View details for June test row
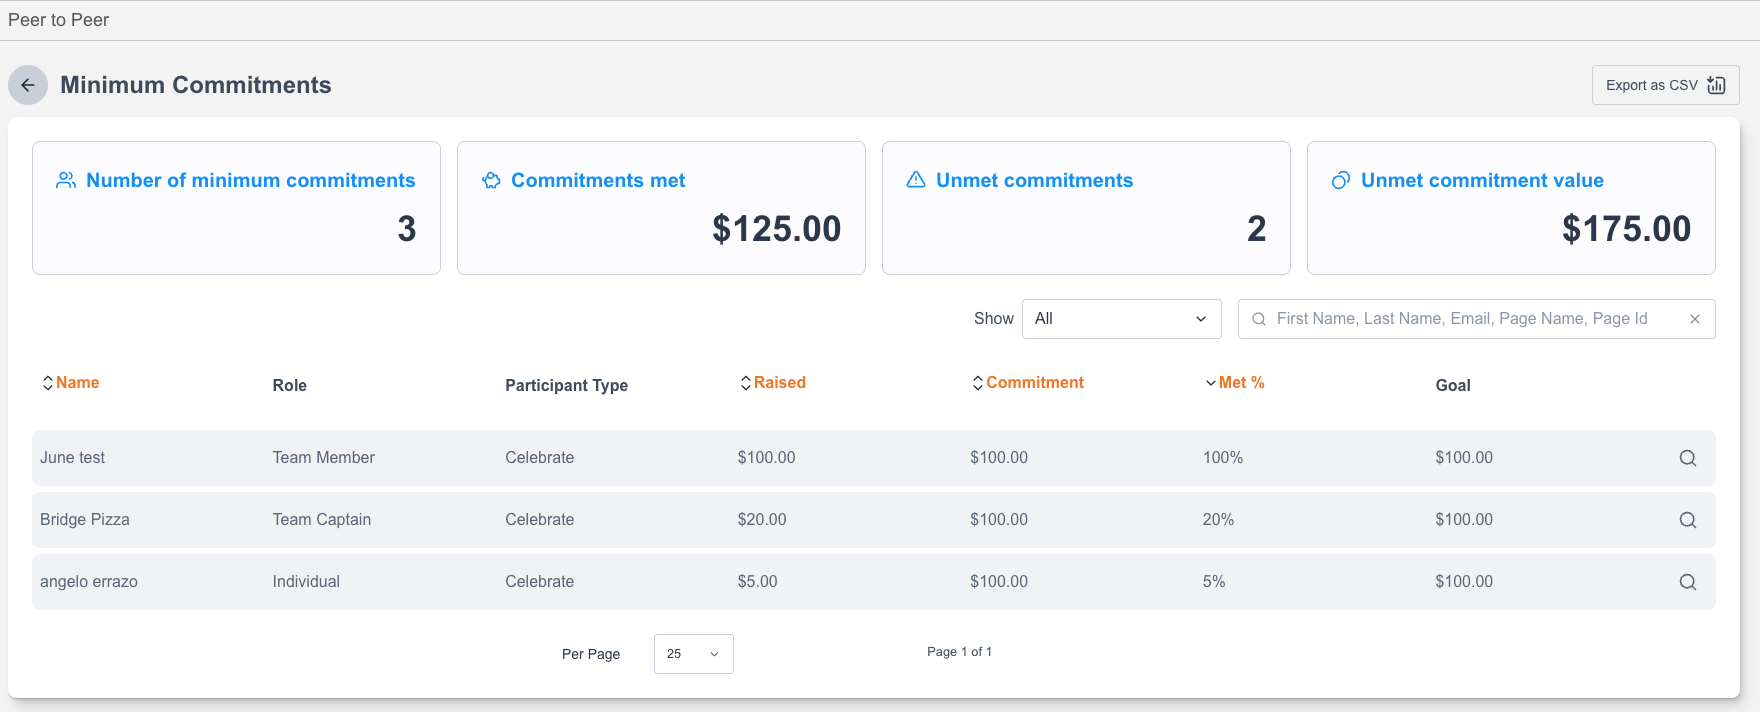This screenshot has width=1760, height=712. click(x=1687, y=458)
